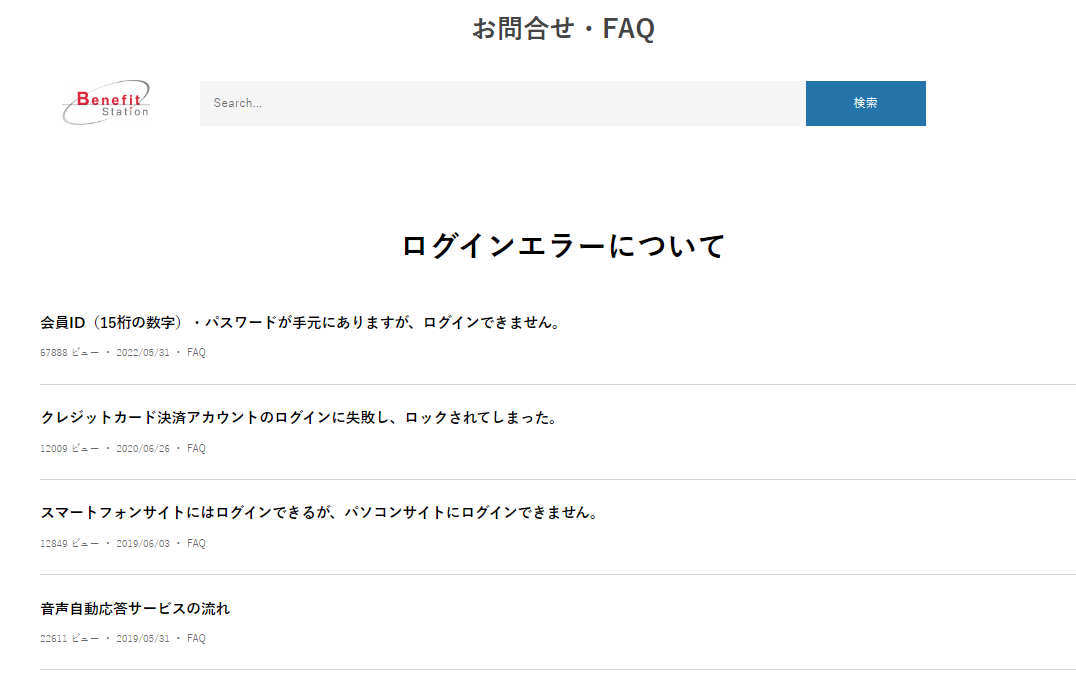
Task: Click the Search... input field
Action: [502, 103]
